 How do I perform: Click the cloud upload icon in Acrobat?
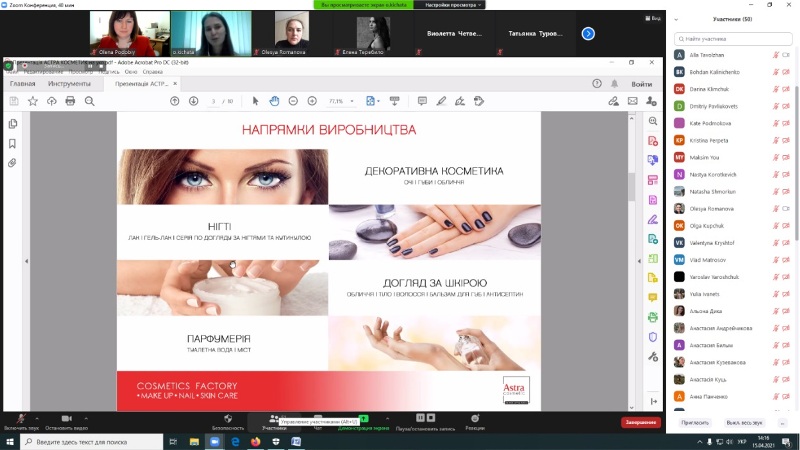coord(52,101)
